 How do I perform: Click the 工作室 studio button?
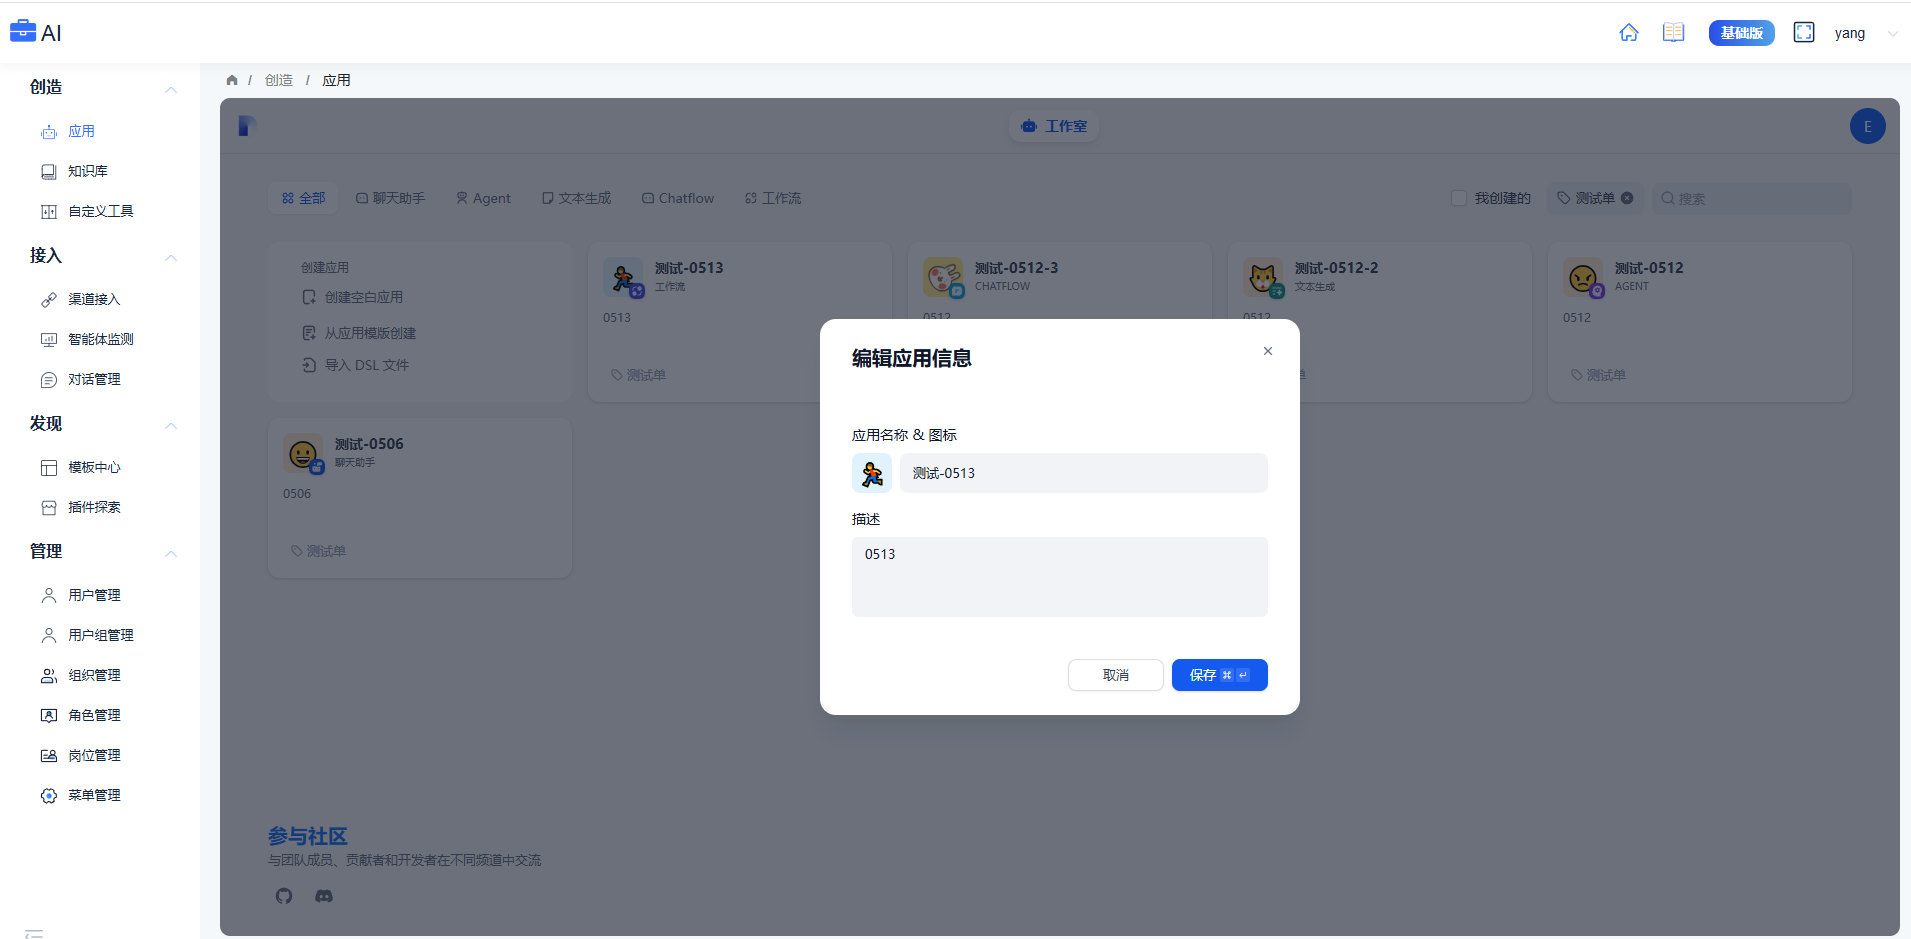(x=1054, y=126)
